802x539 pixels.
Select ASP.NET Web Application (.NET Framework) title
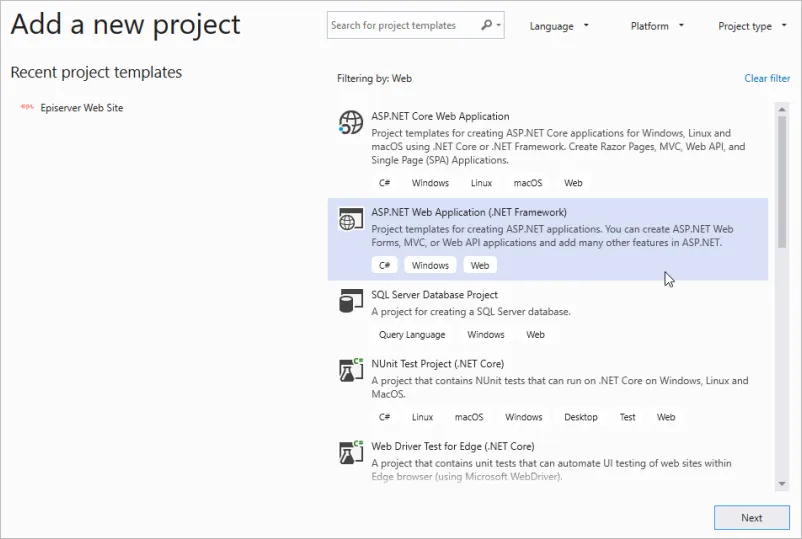pyautogui.click(x=469, y=212)
